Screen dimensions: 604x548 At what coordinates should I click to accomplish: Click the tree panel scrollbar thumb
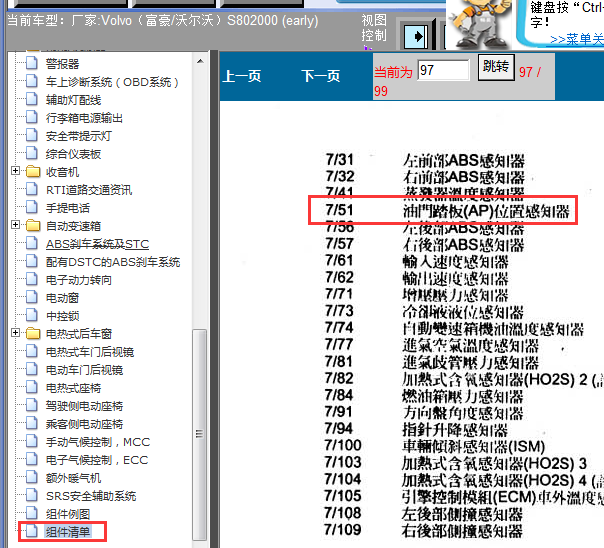coord(200,434)
